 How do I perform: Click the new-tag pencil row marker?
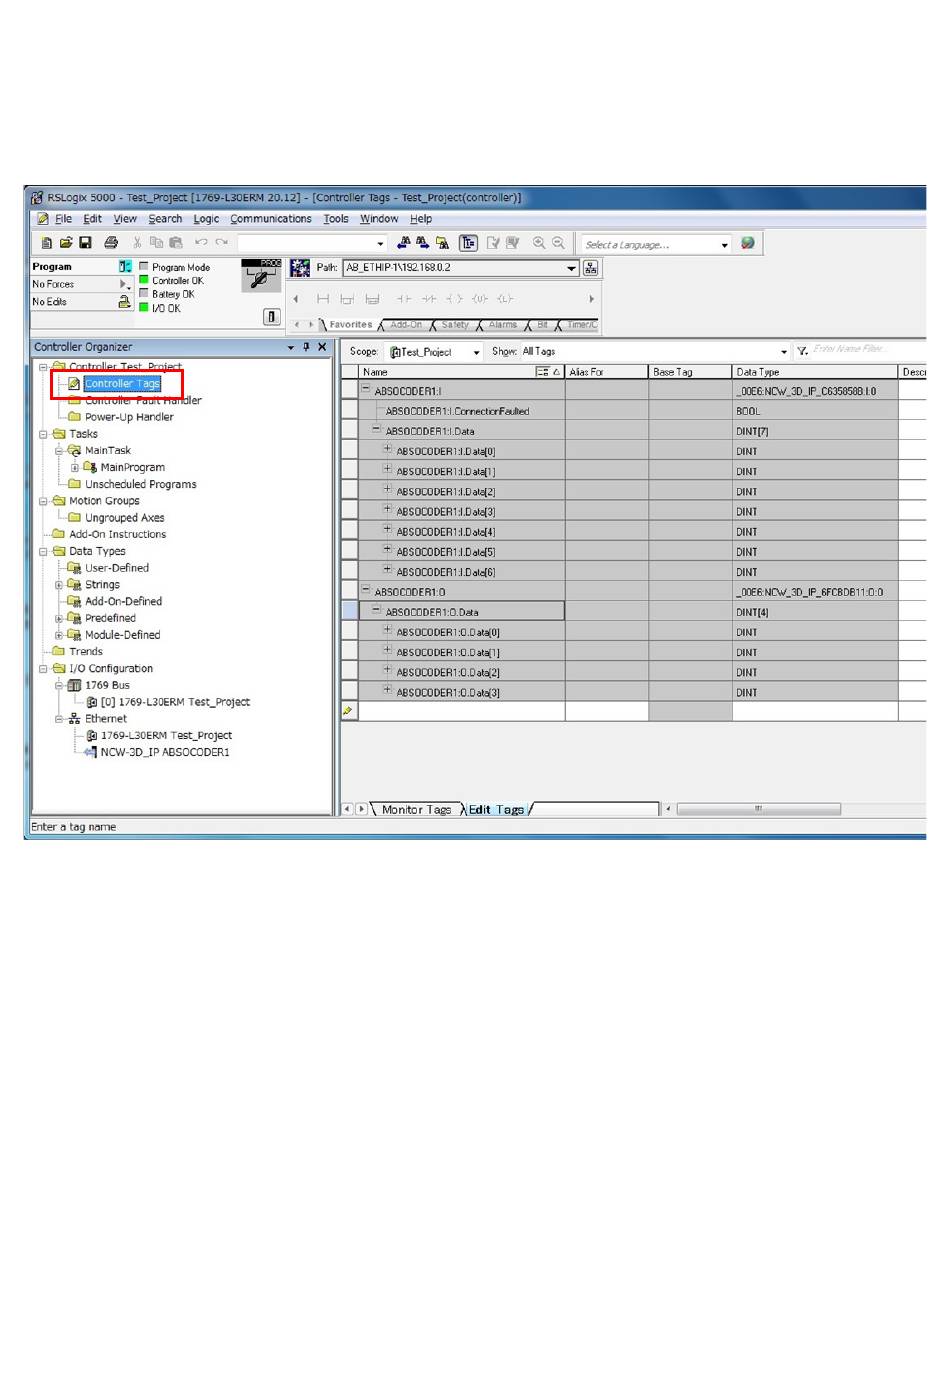point(349,711)
